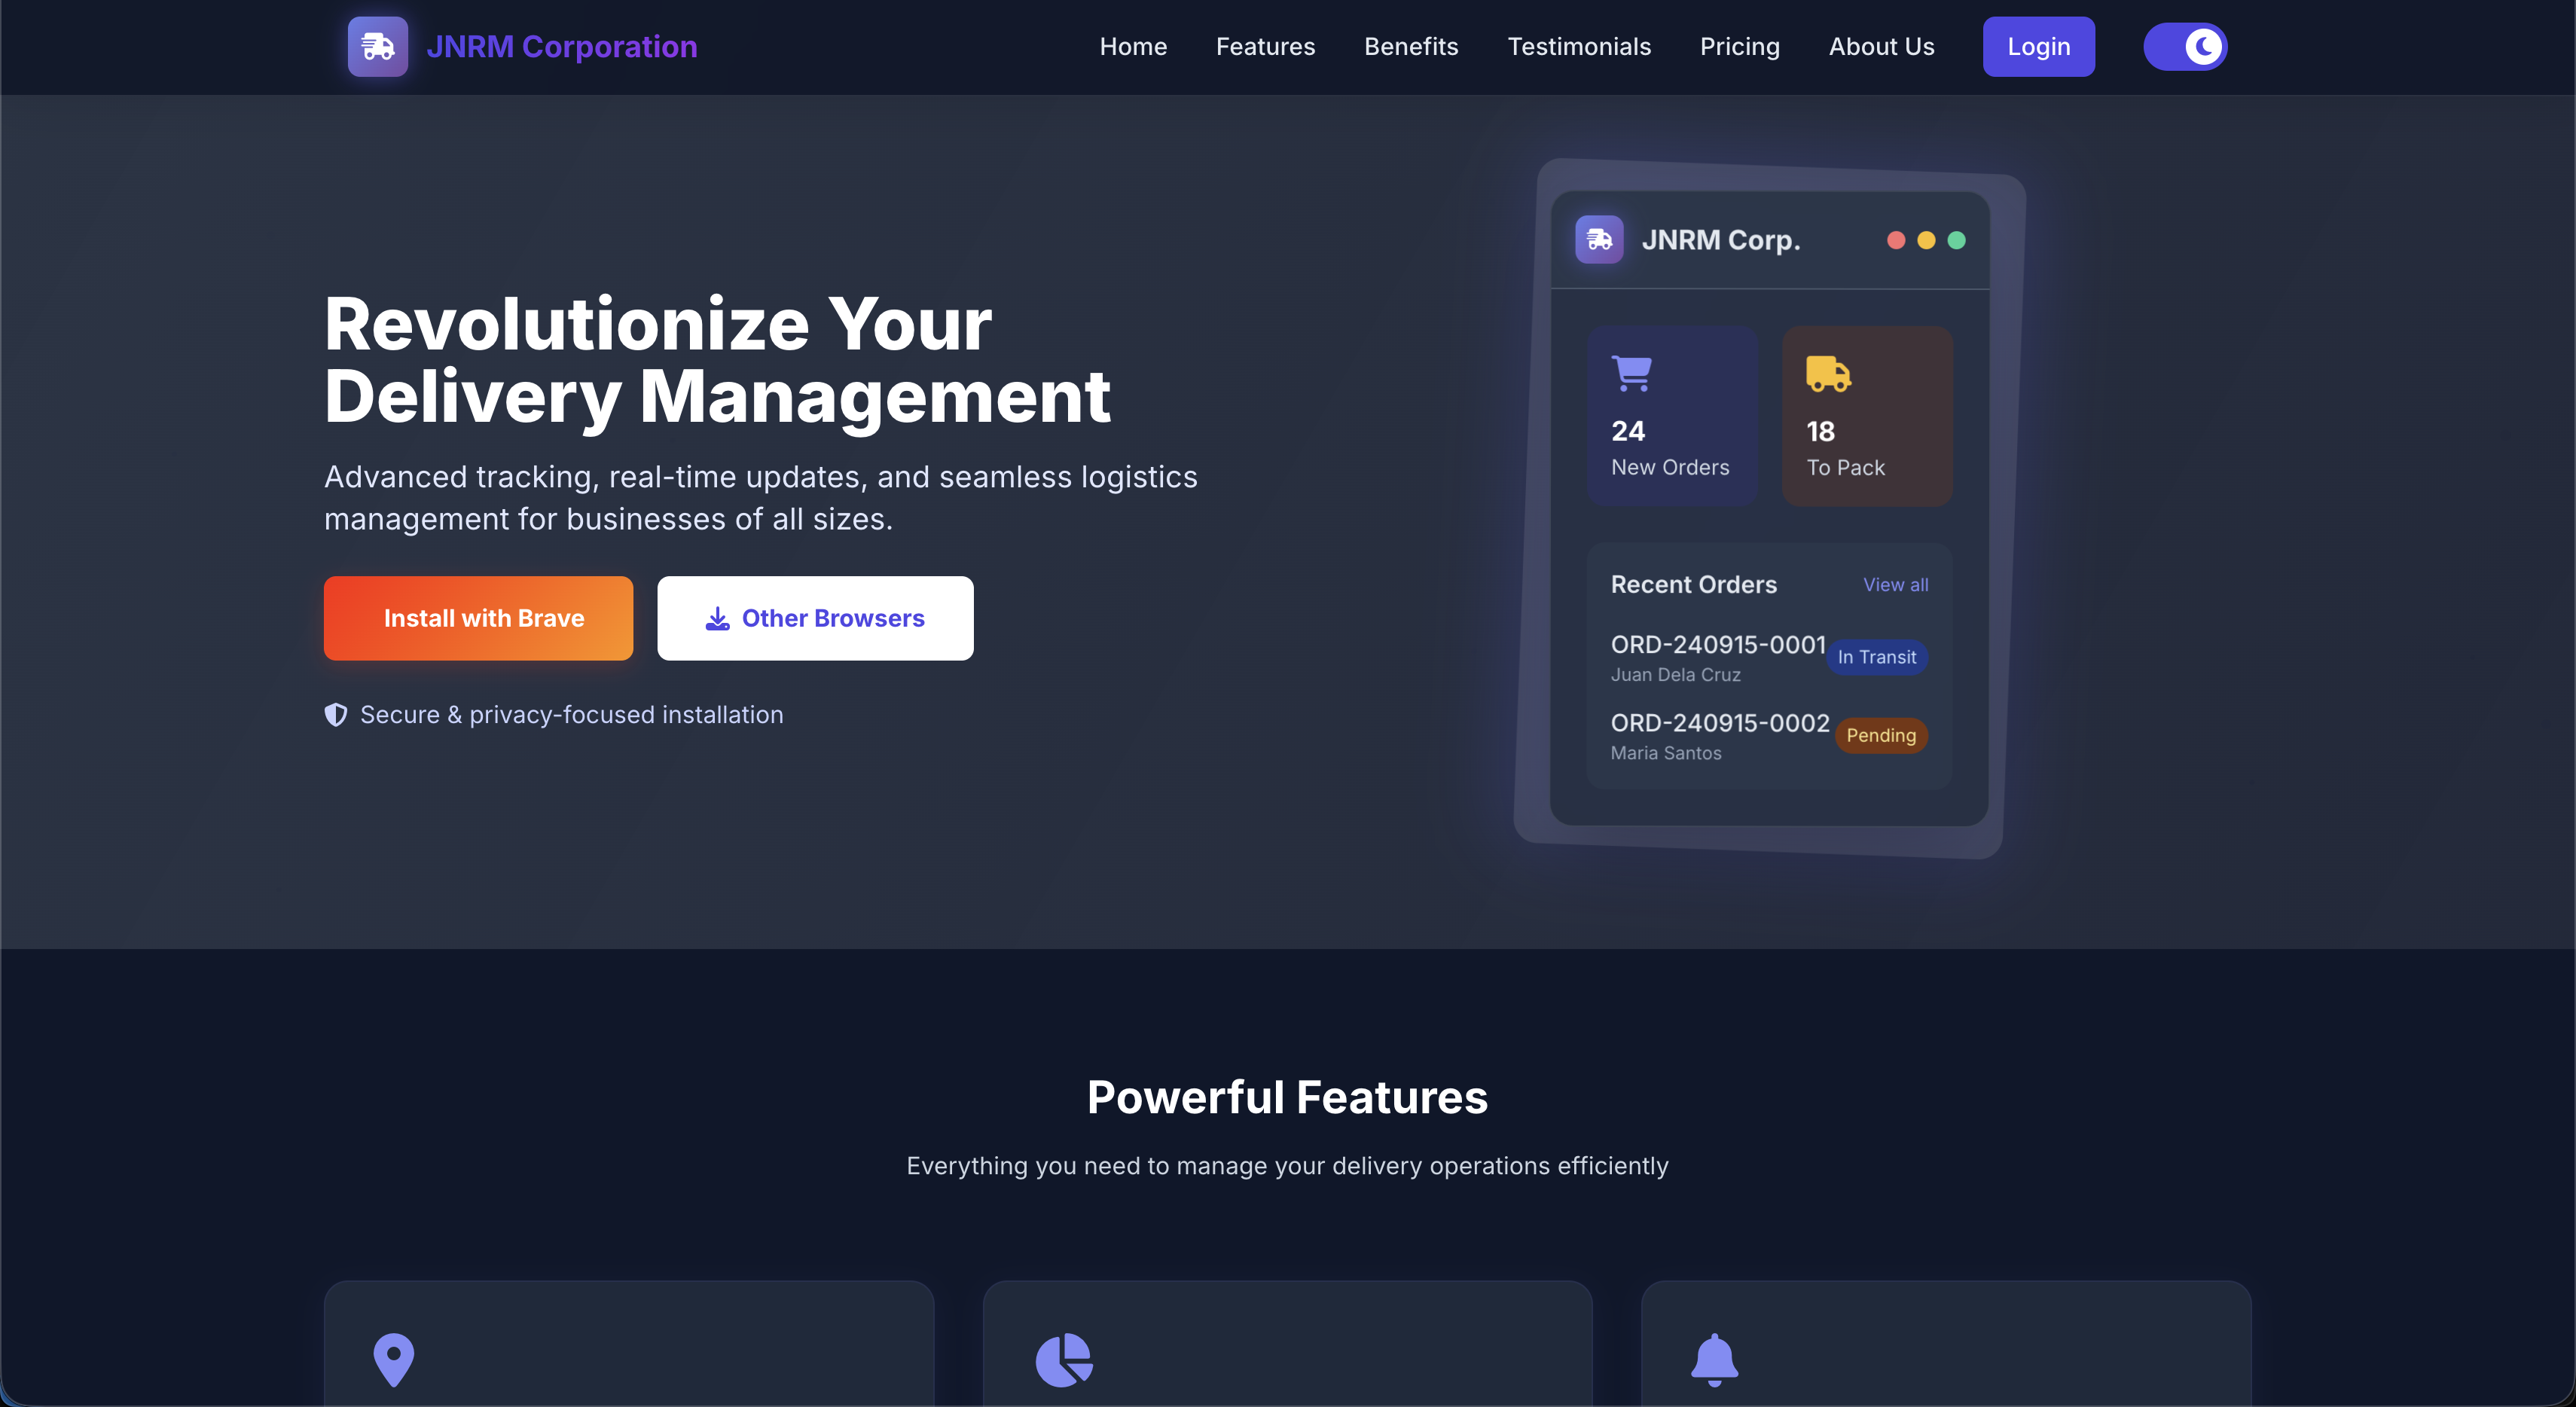Click the JNRM Corp. mockup truck icon

tap(1599, 240)
